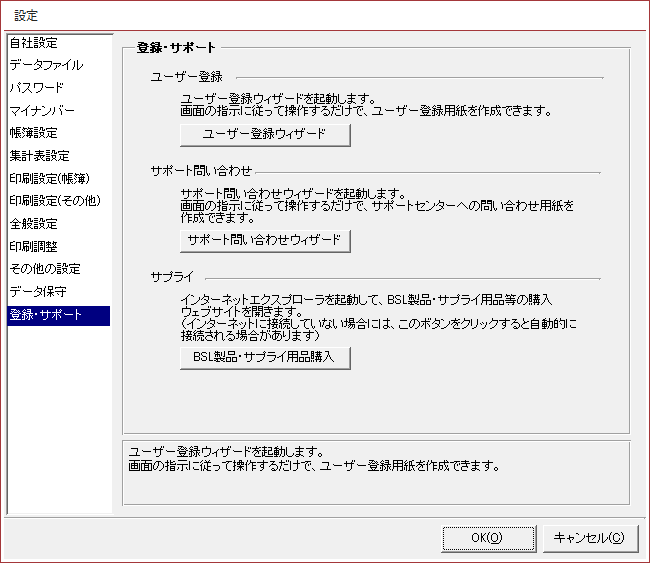Click the description text in bottom help box
The image size is (650, 563).
pos(314,459)
